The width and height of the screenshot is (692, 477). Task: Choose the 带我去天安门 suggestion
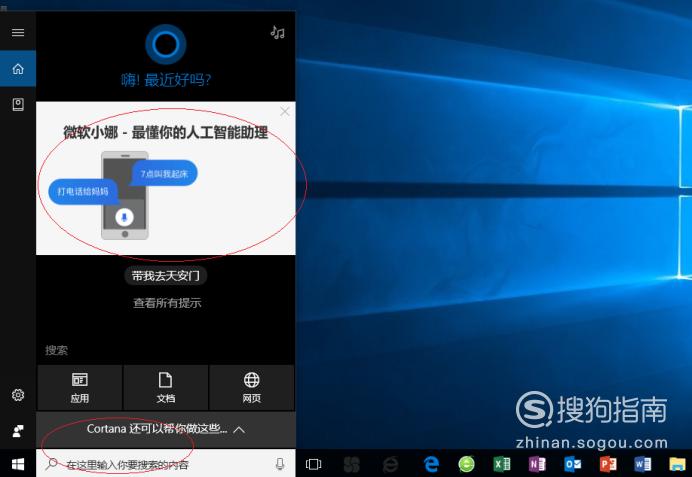click(165, 276)
